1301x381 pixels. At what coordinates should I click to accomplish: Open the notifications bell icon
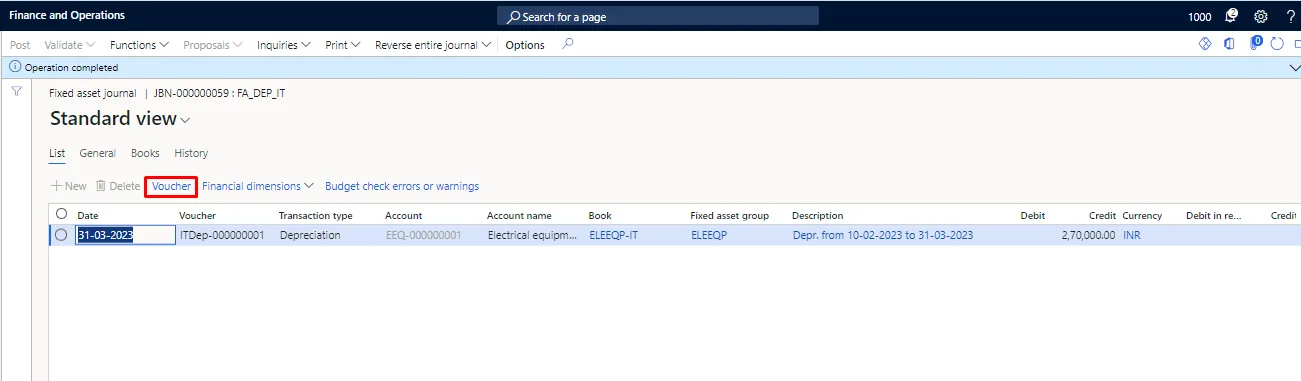(x=1231, y=16)
